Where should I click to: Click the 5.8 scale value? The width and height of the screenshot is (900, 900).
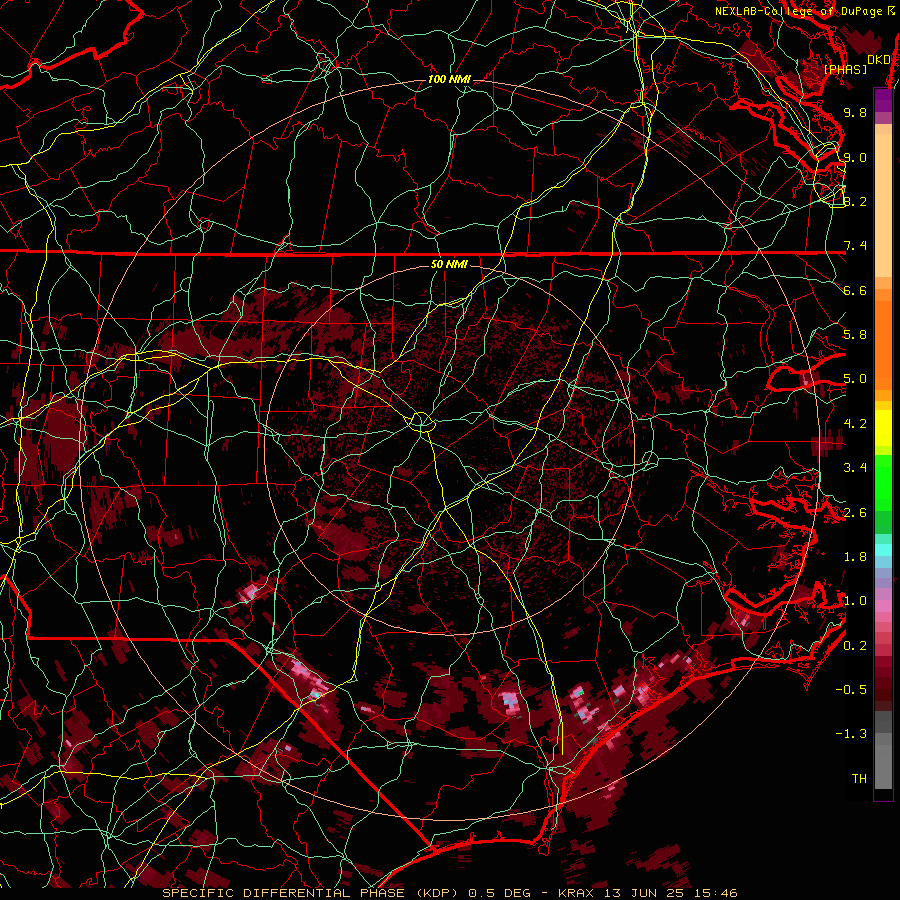coord(855,335)
